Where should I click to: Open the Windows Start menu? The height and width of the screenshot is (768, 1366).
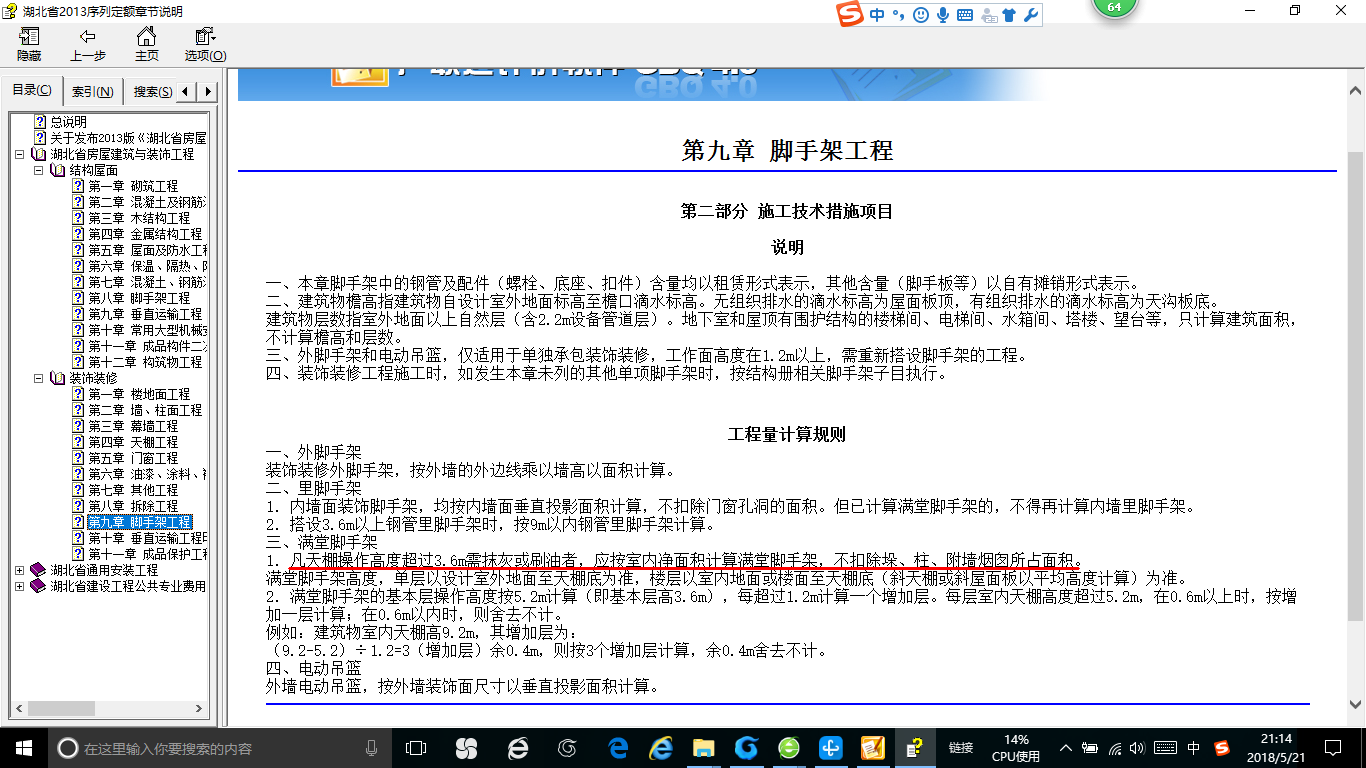[22, 747]
